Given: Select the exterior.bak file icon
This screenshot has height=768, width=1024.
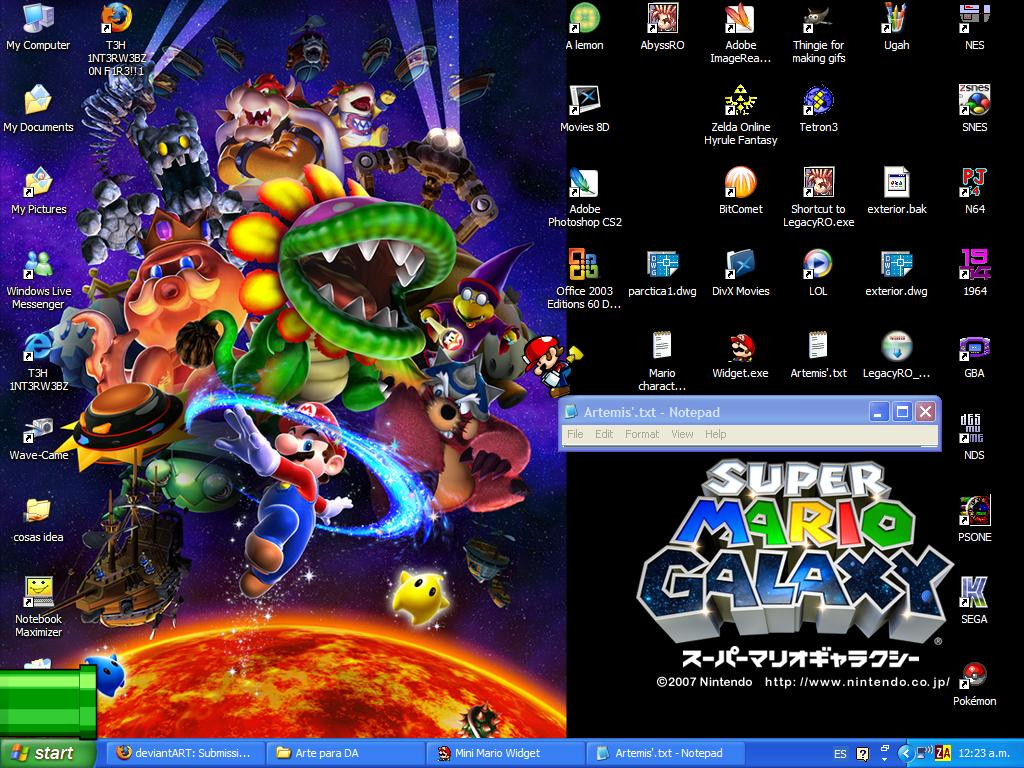Looking at the screenshot, I should pyautogui.click(x=896, y=183).
